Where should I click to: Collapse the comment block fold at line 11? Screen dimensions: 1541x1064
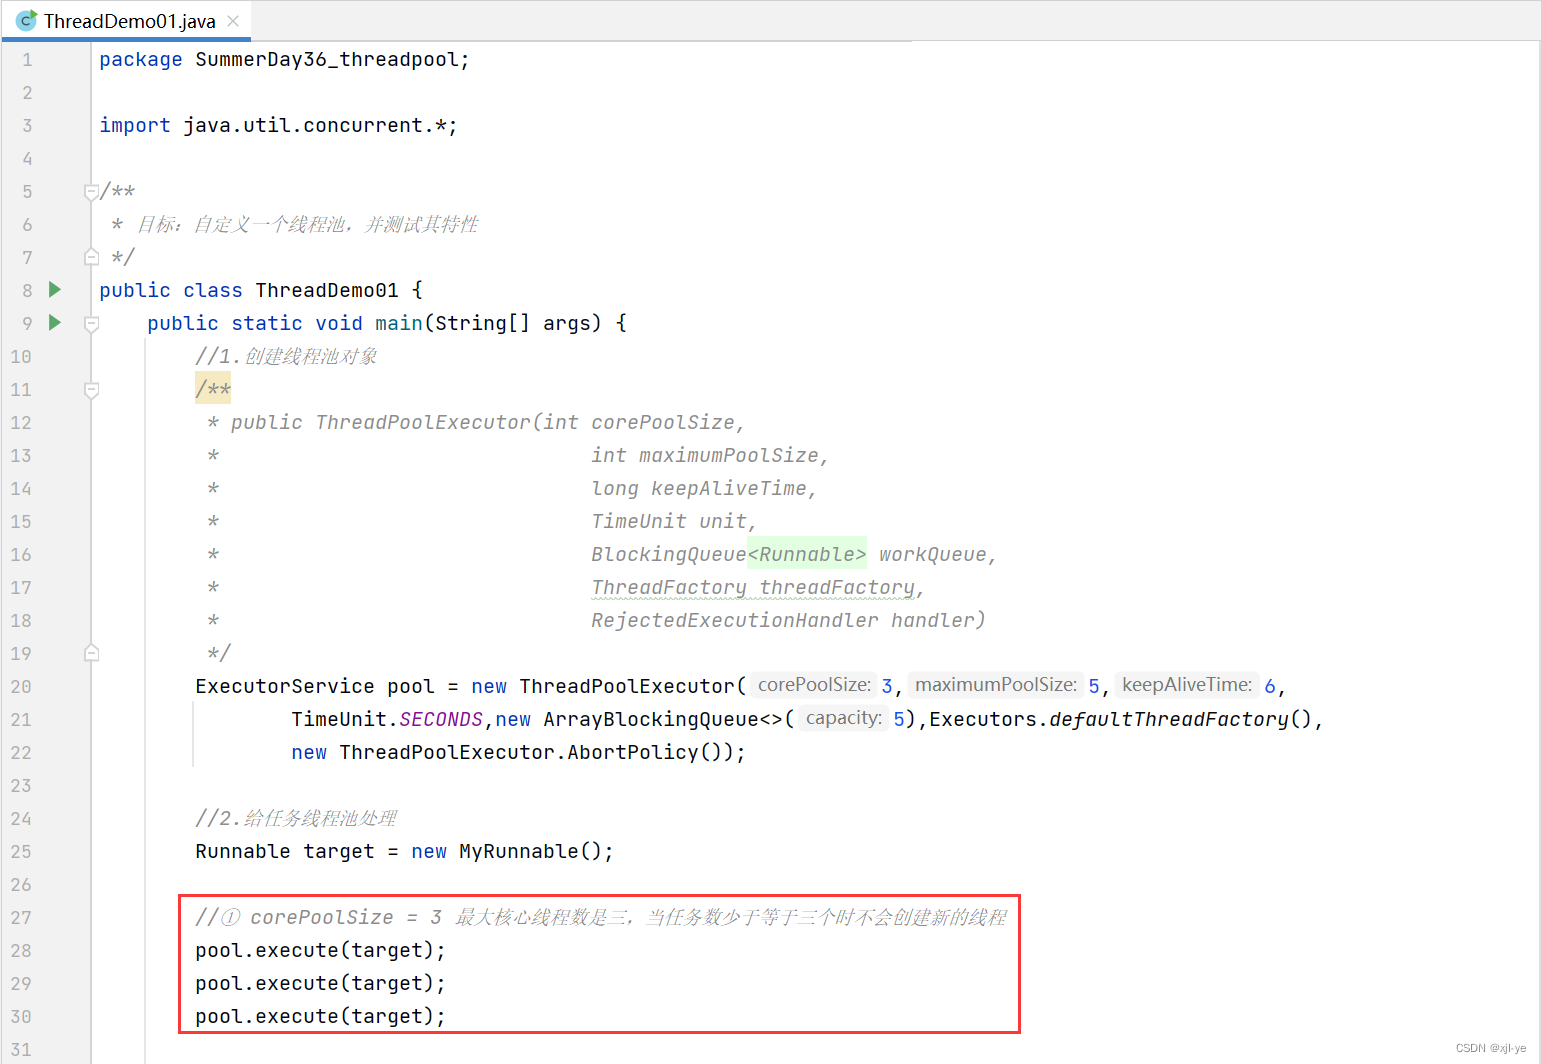coord(91,389)
